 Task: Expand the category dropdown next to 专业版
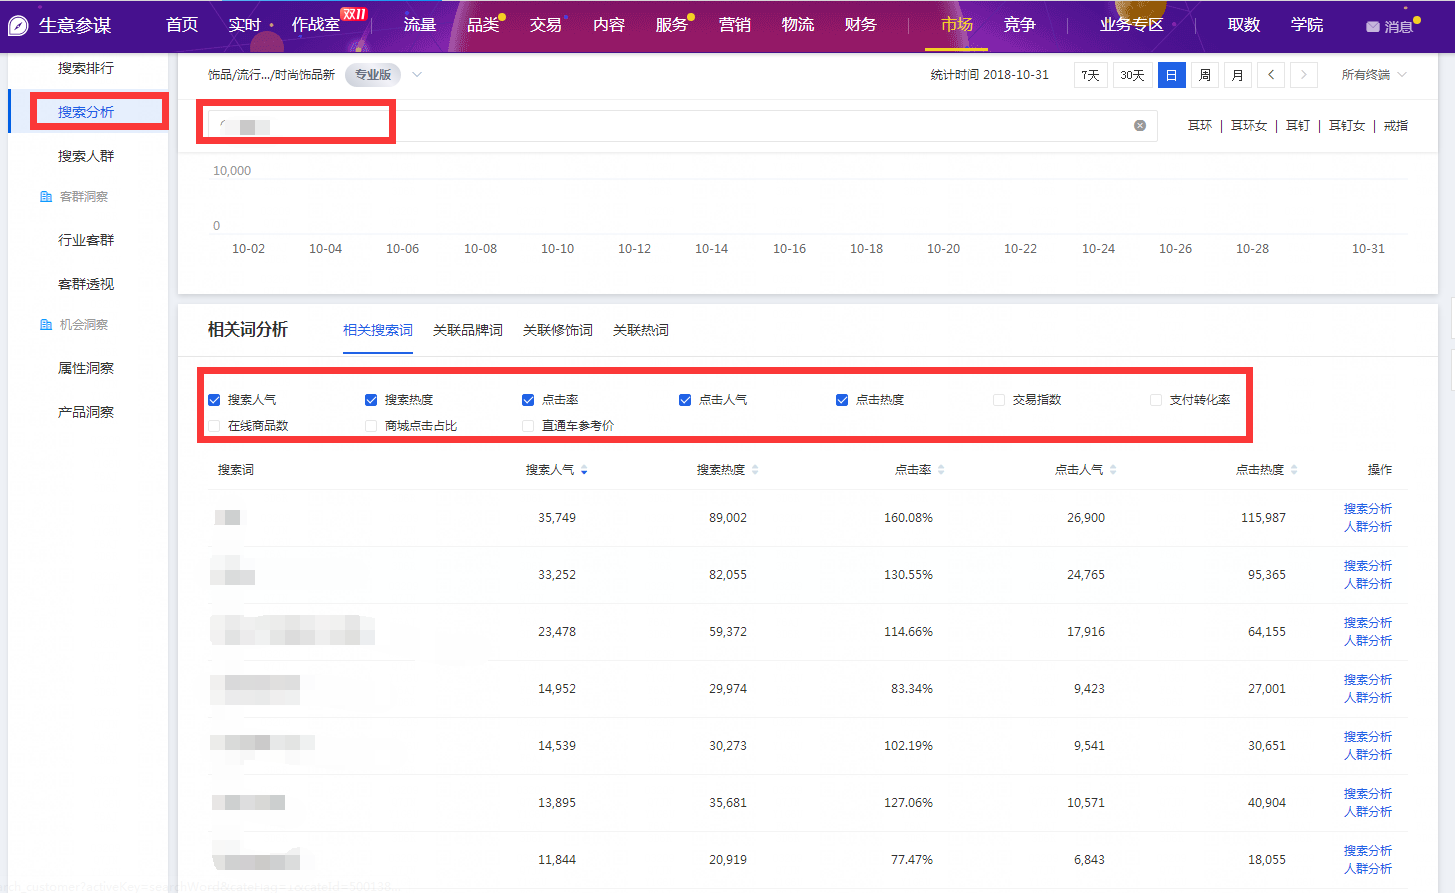pyautogui.click(x=417, y=75)
